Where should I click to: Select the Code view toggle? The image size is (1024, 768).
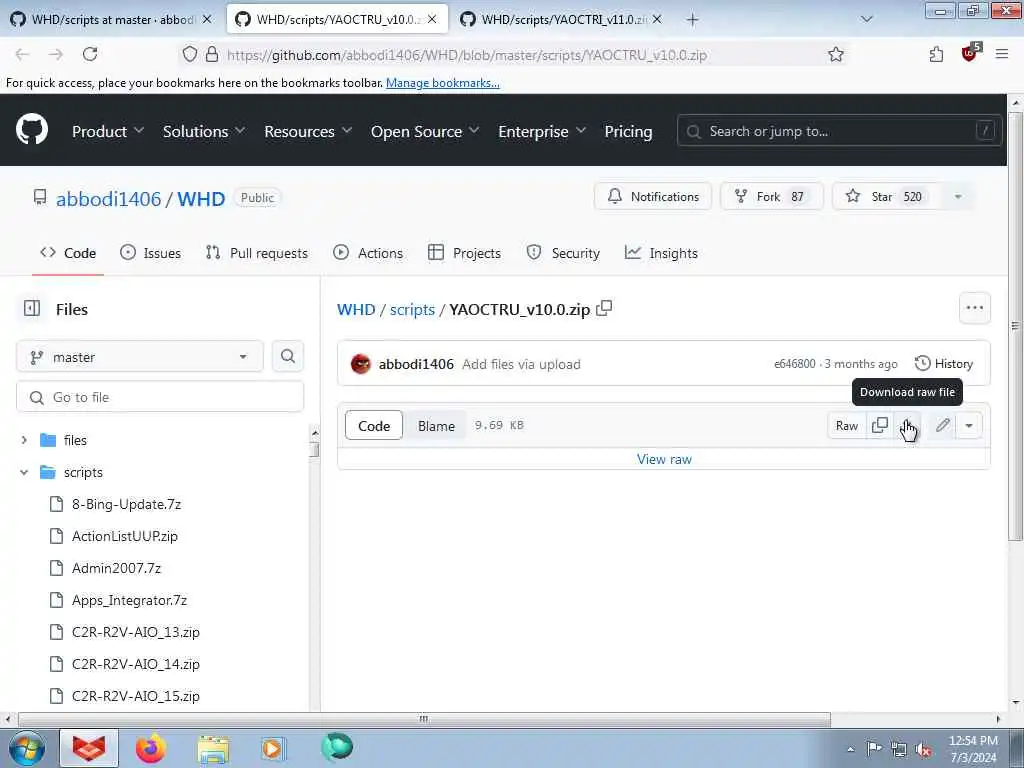tap(374, 426)
